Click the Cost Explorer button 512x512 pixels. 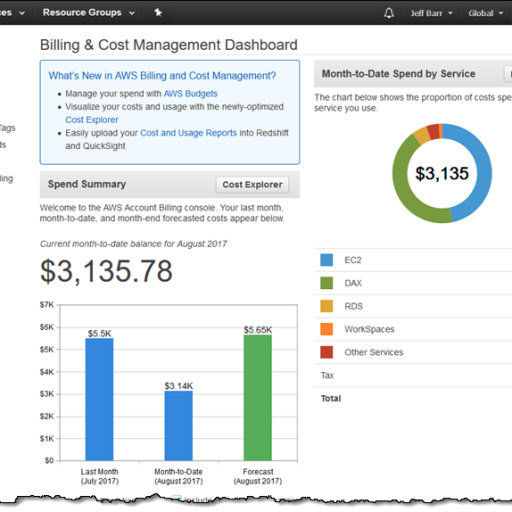coord(252,185)
